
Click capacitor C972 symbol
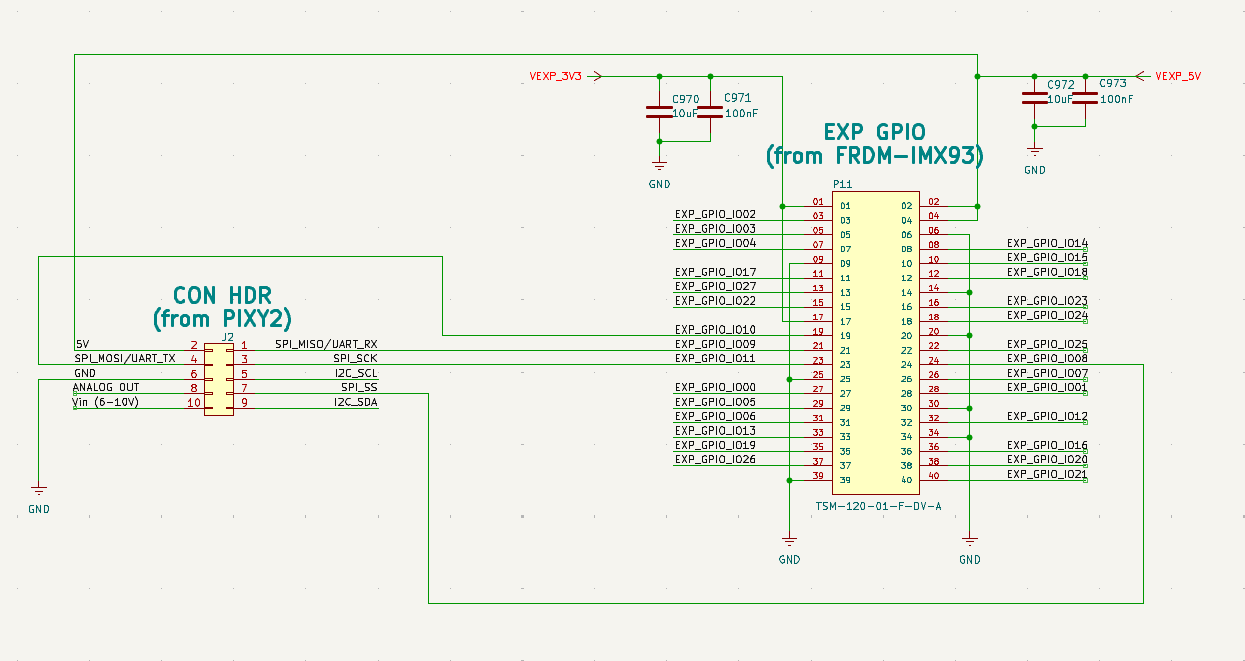tap(1034, 97)
